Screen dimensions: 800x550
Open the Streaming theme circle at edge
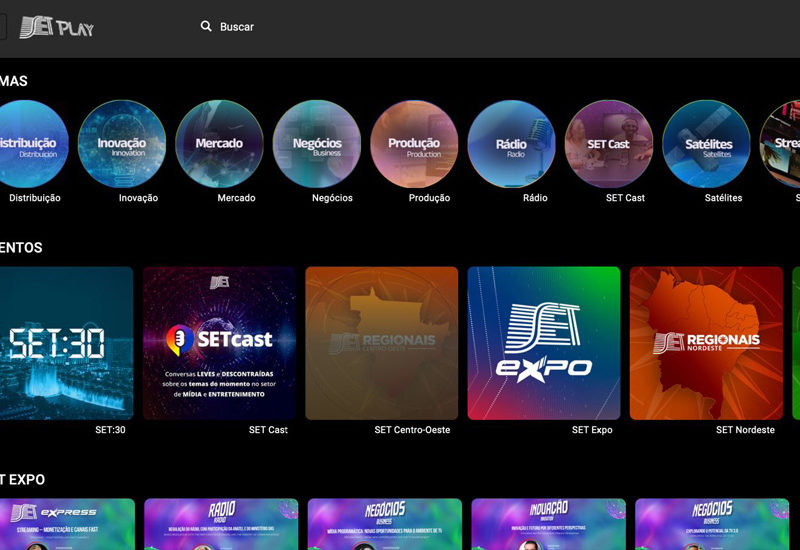pos(781,144)
